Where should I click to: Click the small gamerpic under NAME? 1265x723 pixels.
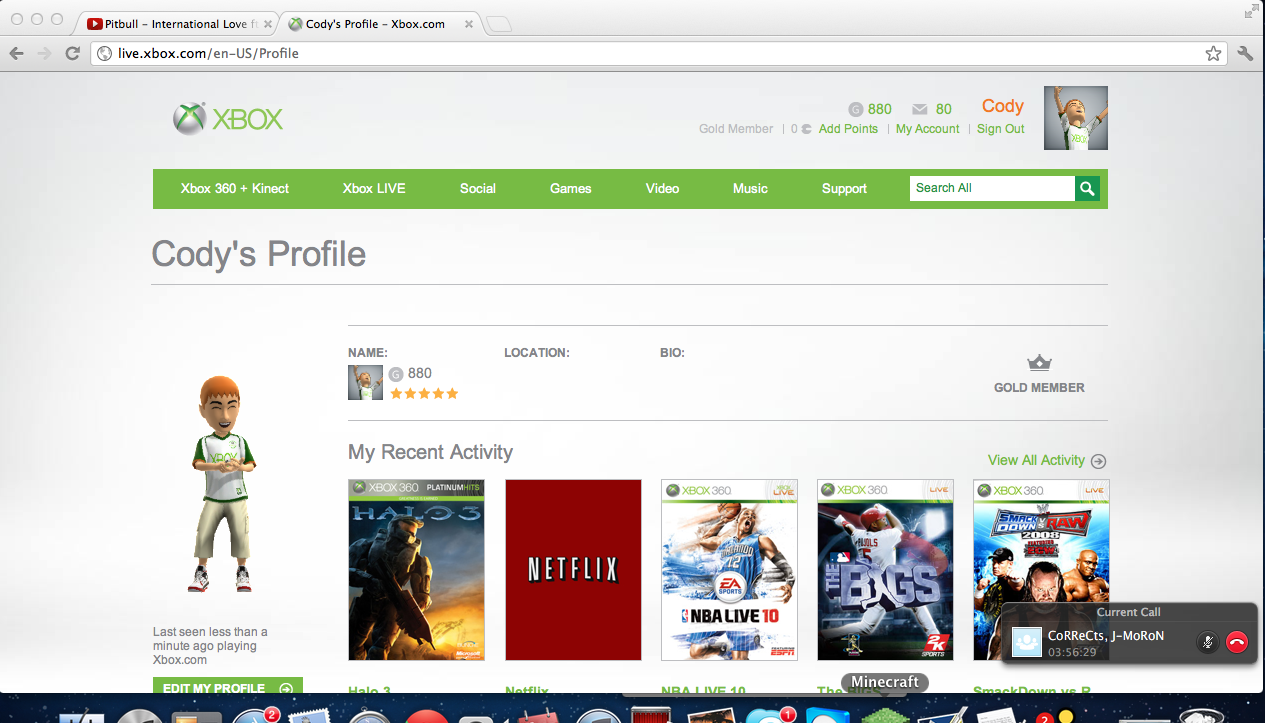(x=365, y=382)
